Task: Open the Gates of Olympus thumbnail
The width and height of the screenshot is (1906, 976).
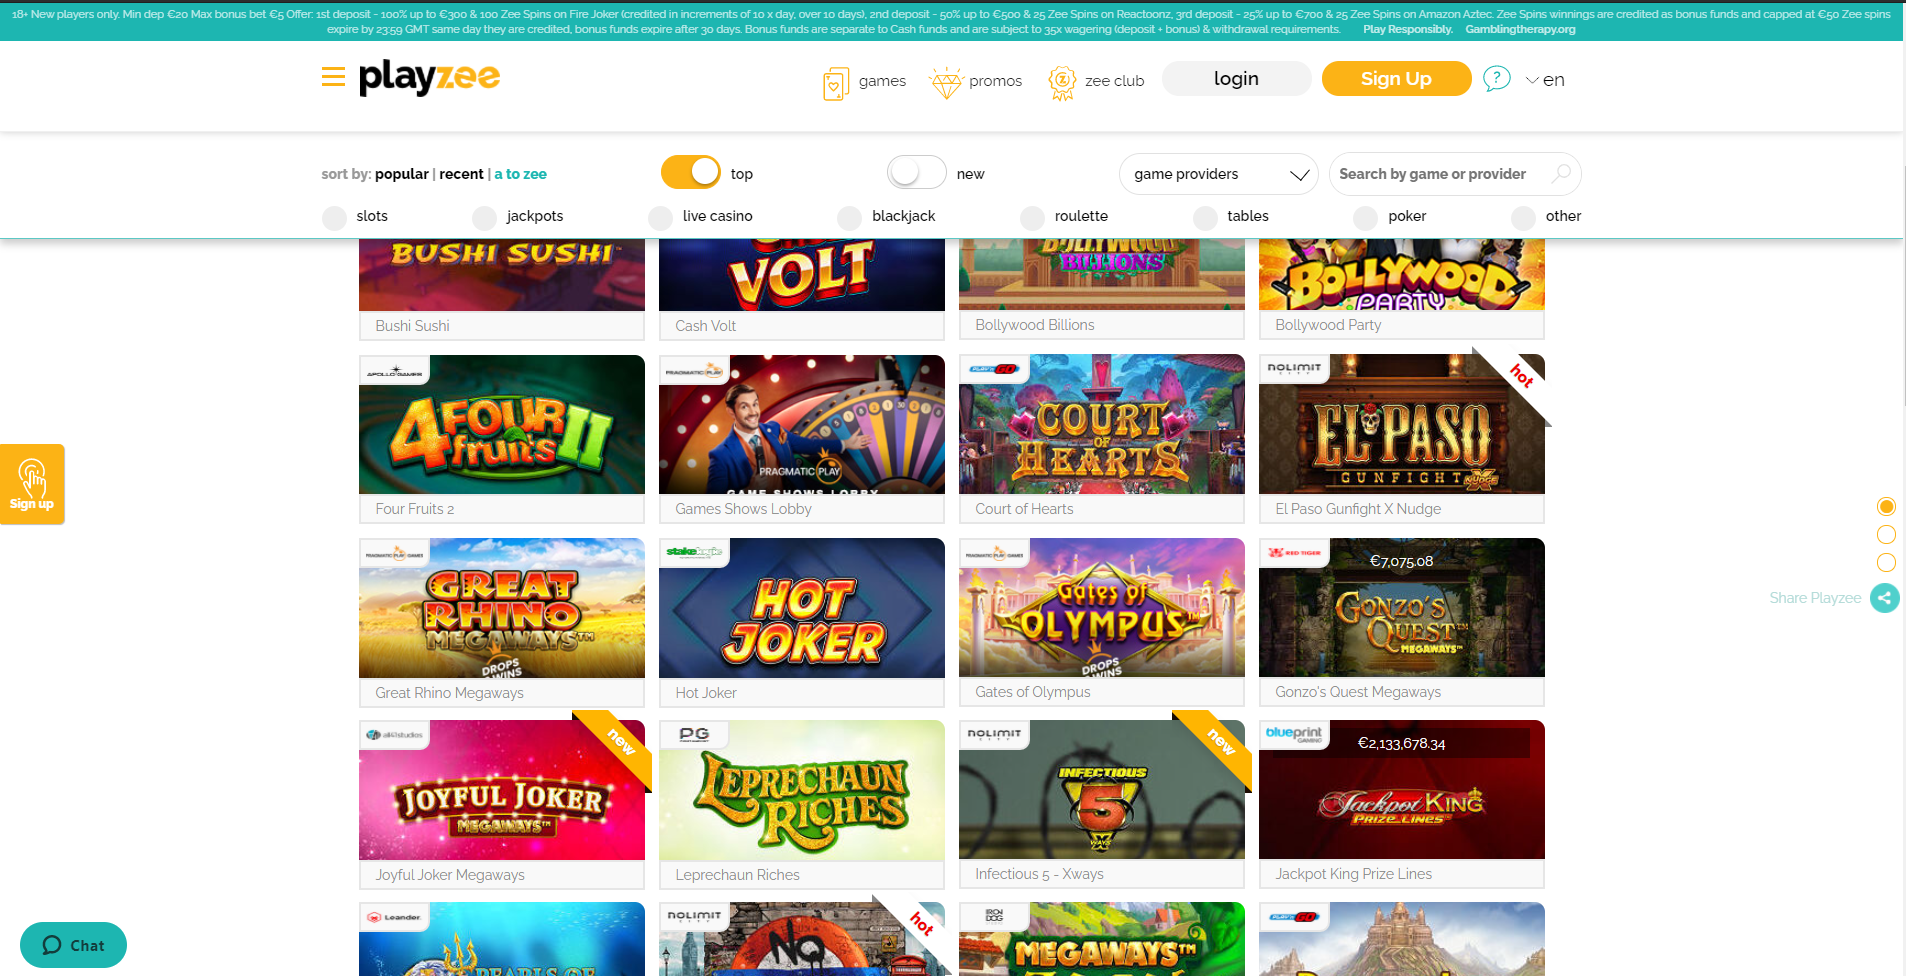Action: (1102, 607)
